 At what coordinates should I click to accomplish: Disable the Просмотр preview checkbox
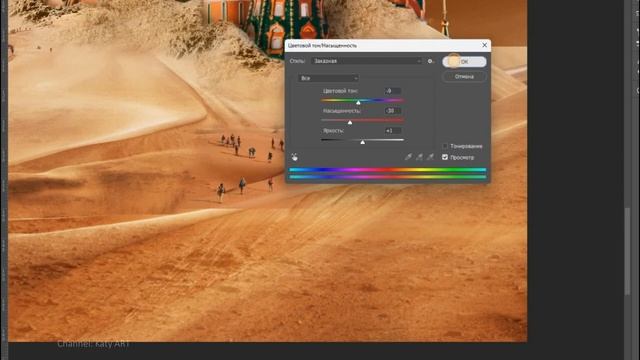pos(445,157)
